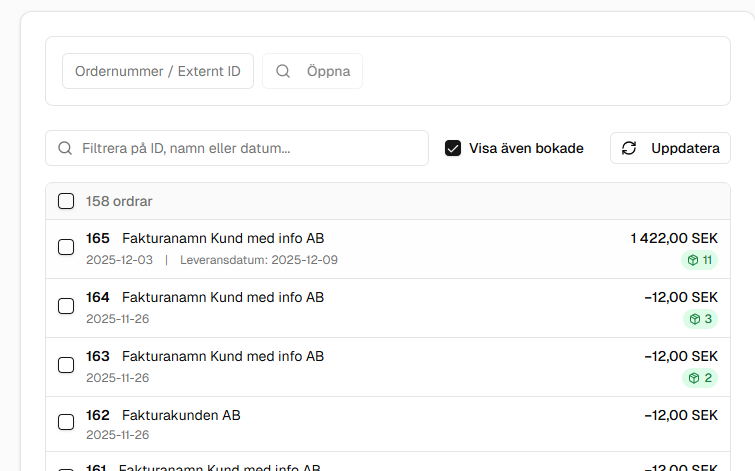Click package badge showing 11 on order 165
The width and height of the screenshot is (755, 471).
699,260
